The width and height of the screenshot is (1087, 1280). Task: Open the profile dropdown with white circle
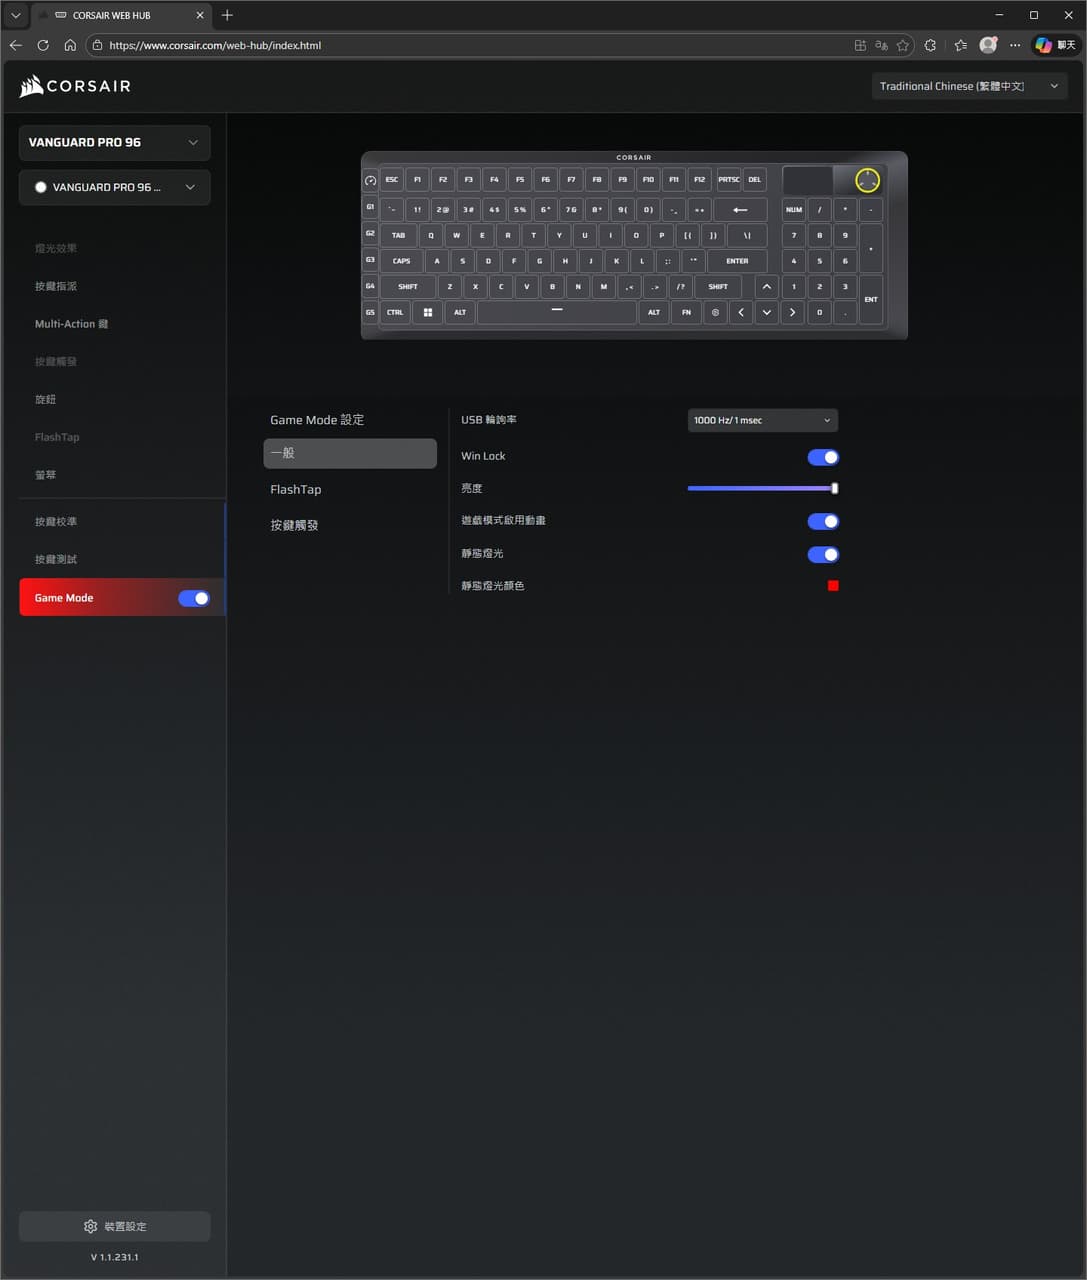115,187
